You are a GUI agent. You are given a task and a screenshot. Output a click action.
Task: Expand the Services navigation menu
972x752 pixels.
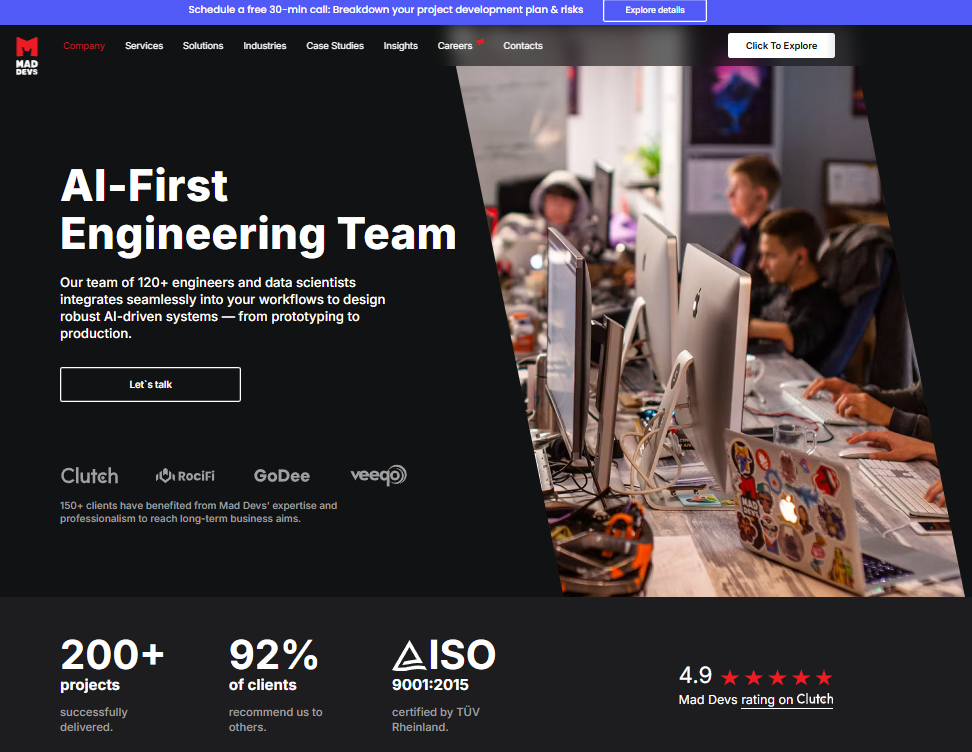click(x=144, y=46)
